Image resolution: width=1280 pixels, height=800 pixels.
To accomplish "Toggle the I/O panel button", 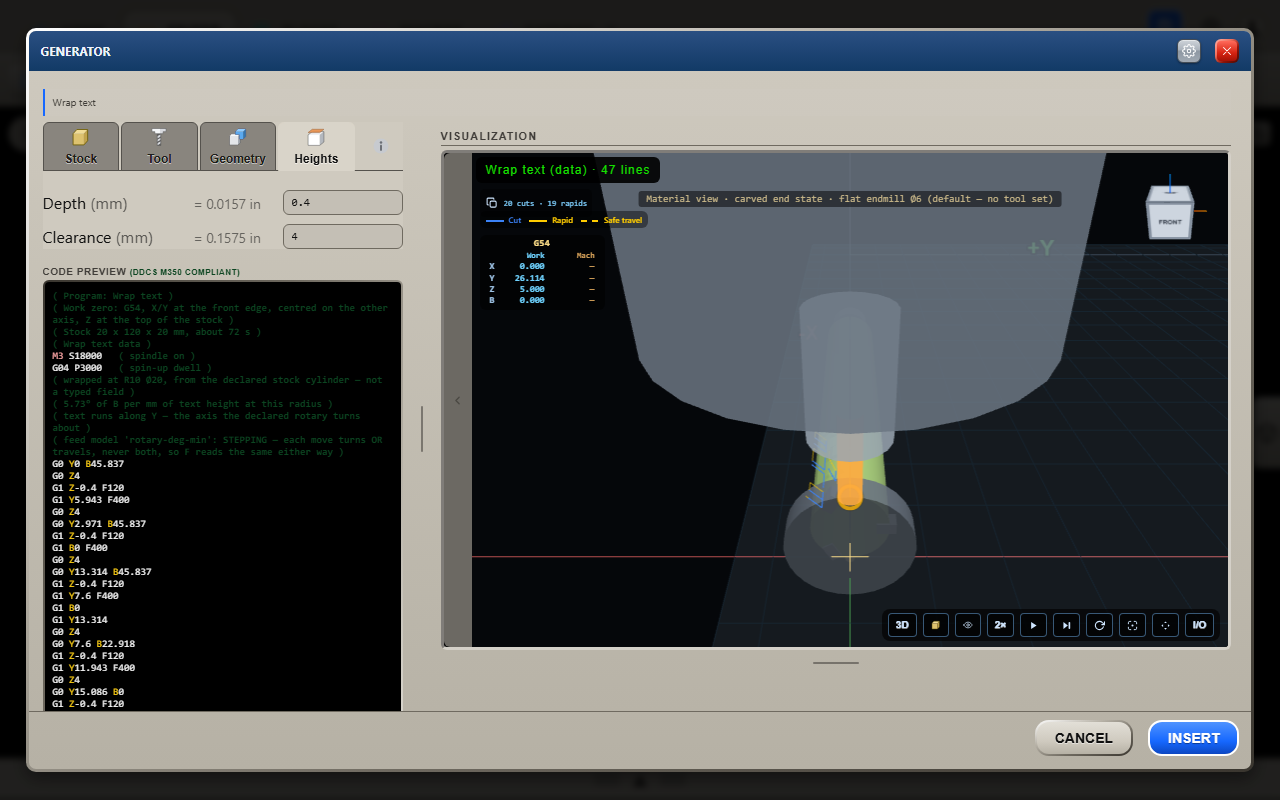I will (x=1199, y=625).
